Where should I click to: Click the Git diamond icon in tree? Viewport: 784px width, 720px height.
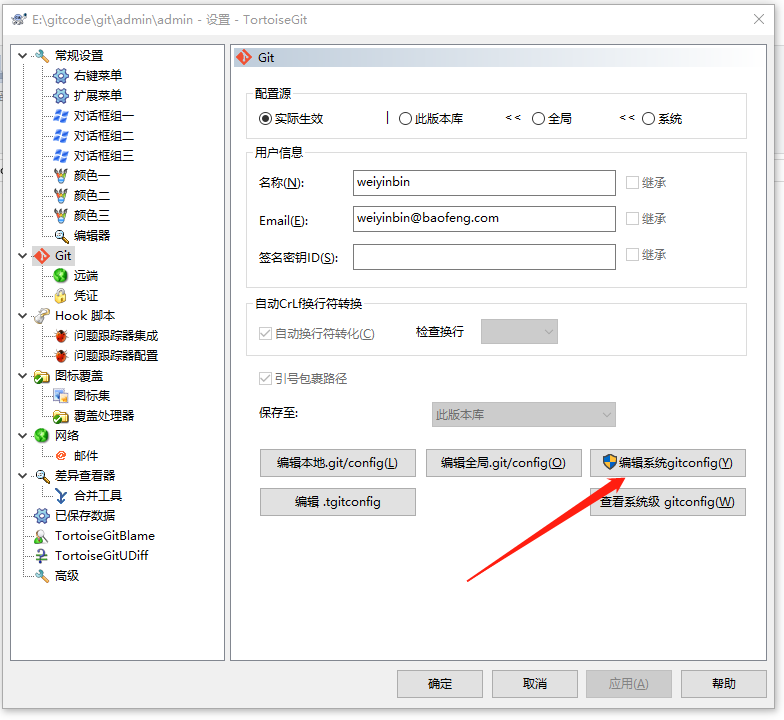42,256
